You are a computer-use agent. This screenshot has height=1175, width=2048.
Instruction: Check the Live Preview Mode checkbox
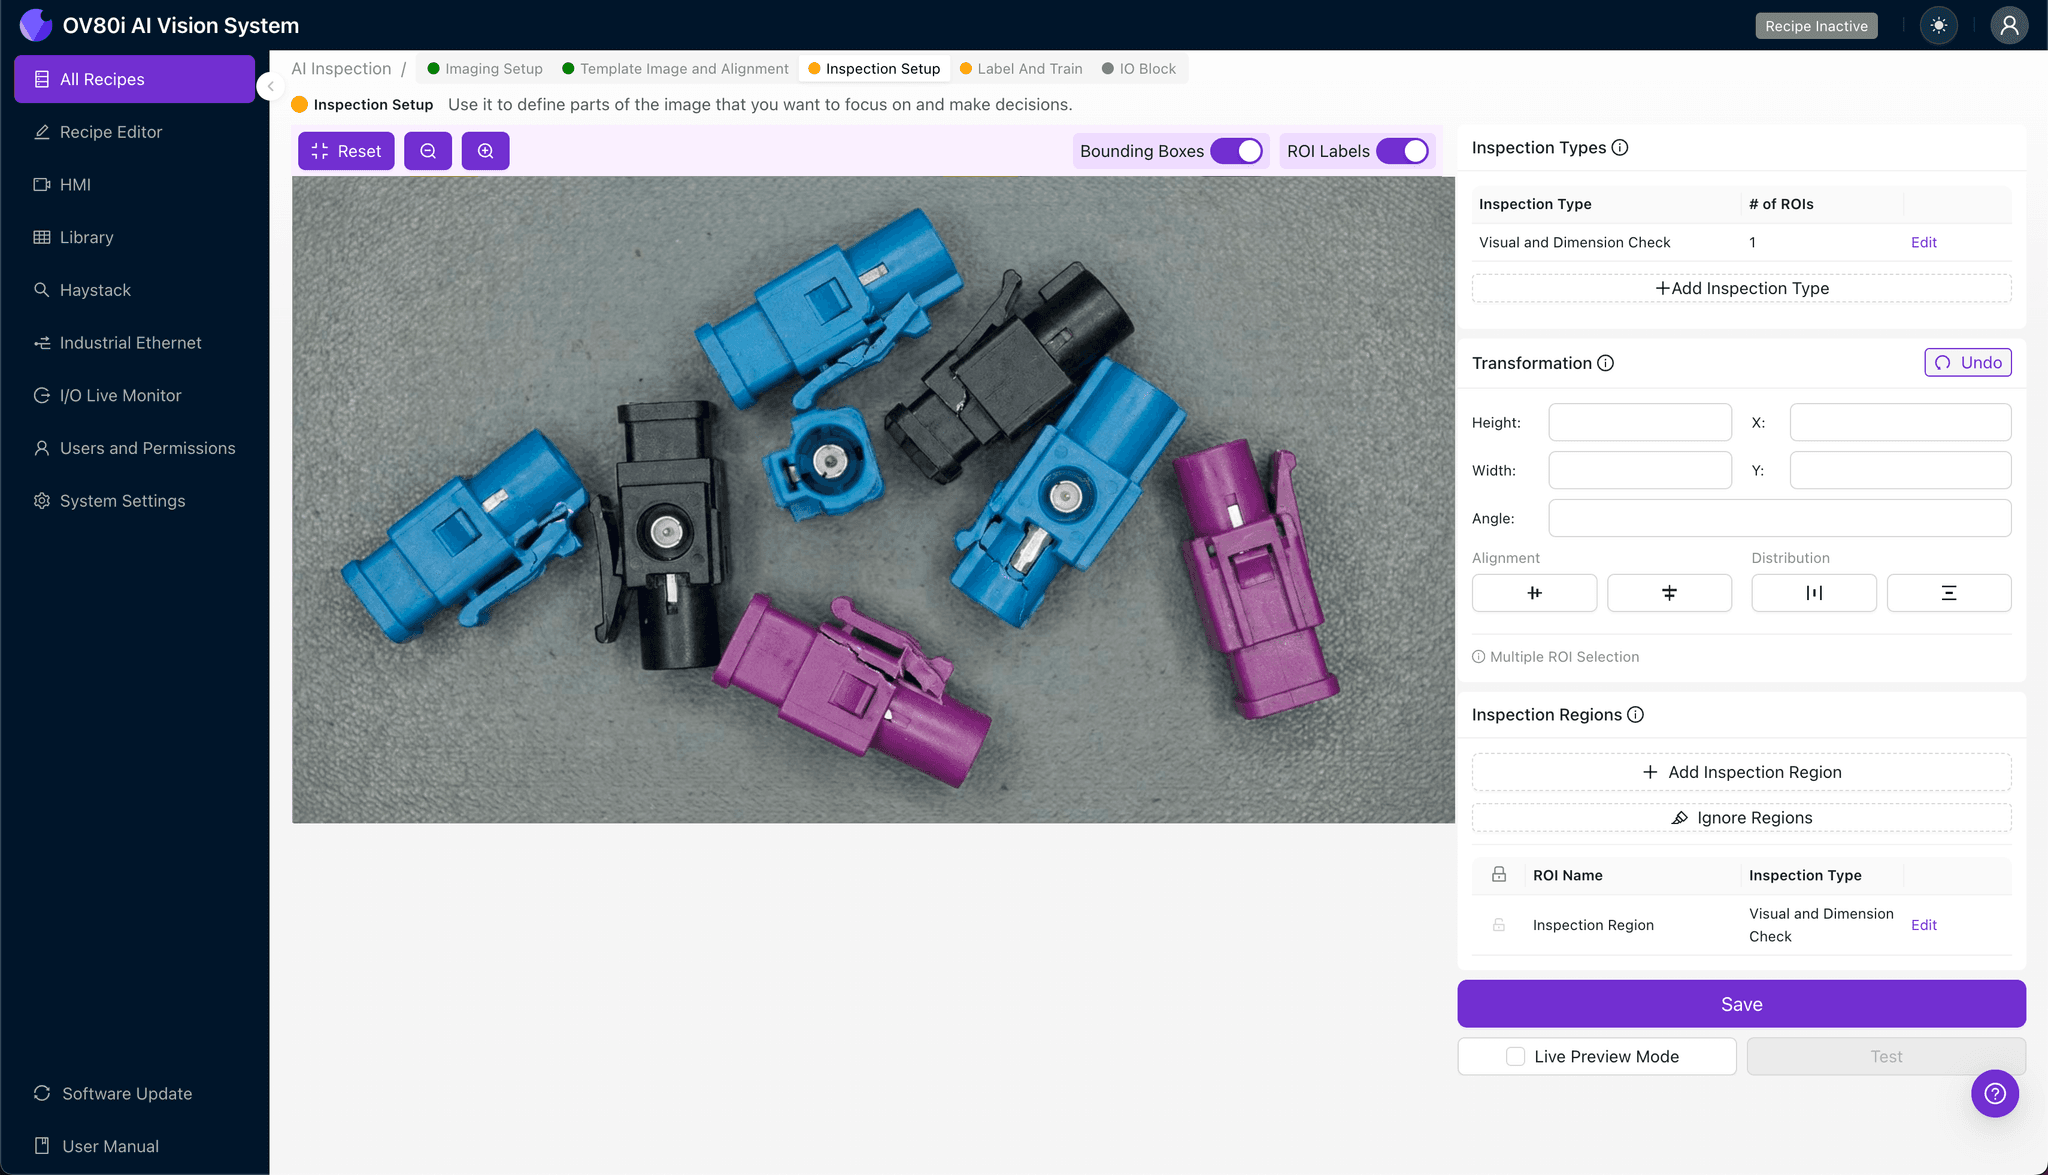[1516, 1056]
